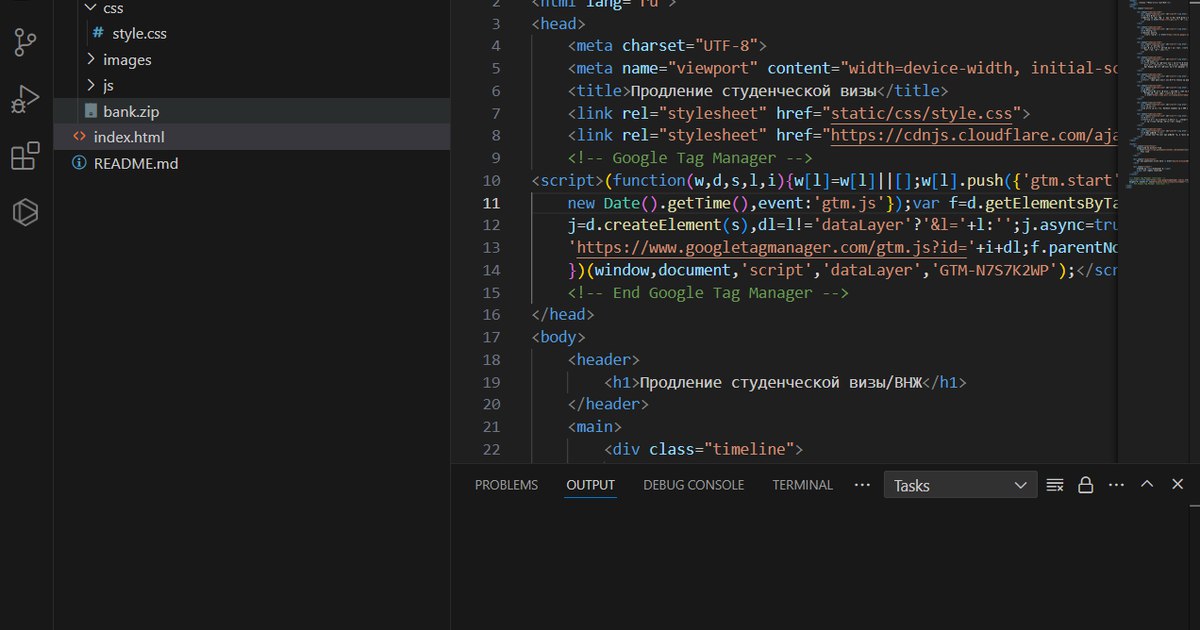Image resolution: width=1200 pixels, height=630 pixels.
Task: Open the Source Control view
Action: point(25,43)
